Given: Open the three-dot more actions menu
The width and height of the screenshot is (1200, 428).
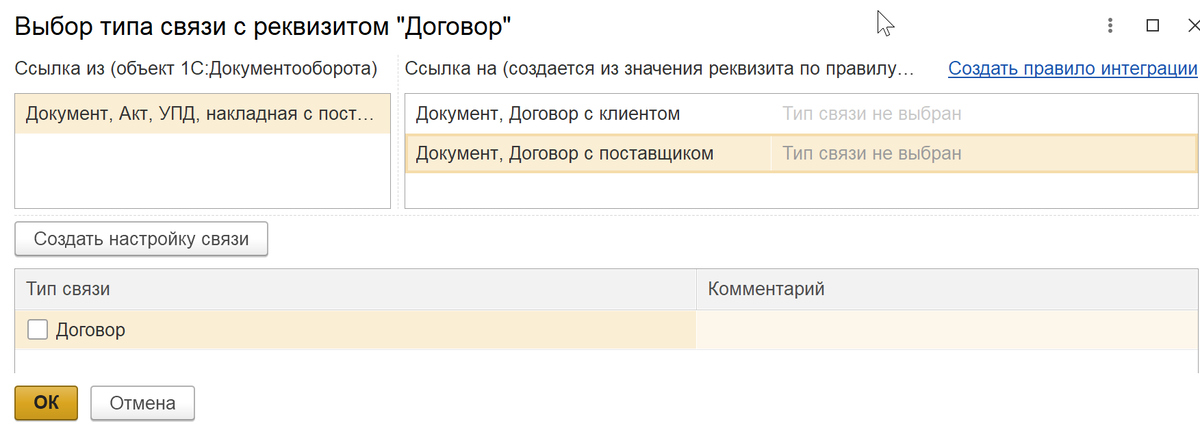Looking at the screenshot, I should [1111, 25].
